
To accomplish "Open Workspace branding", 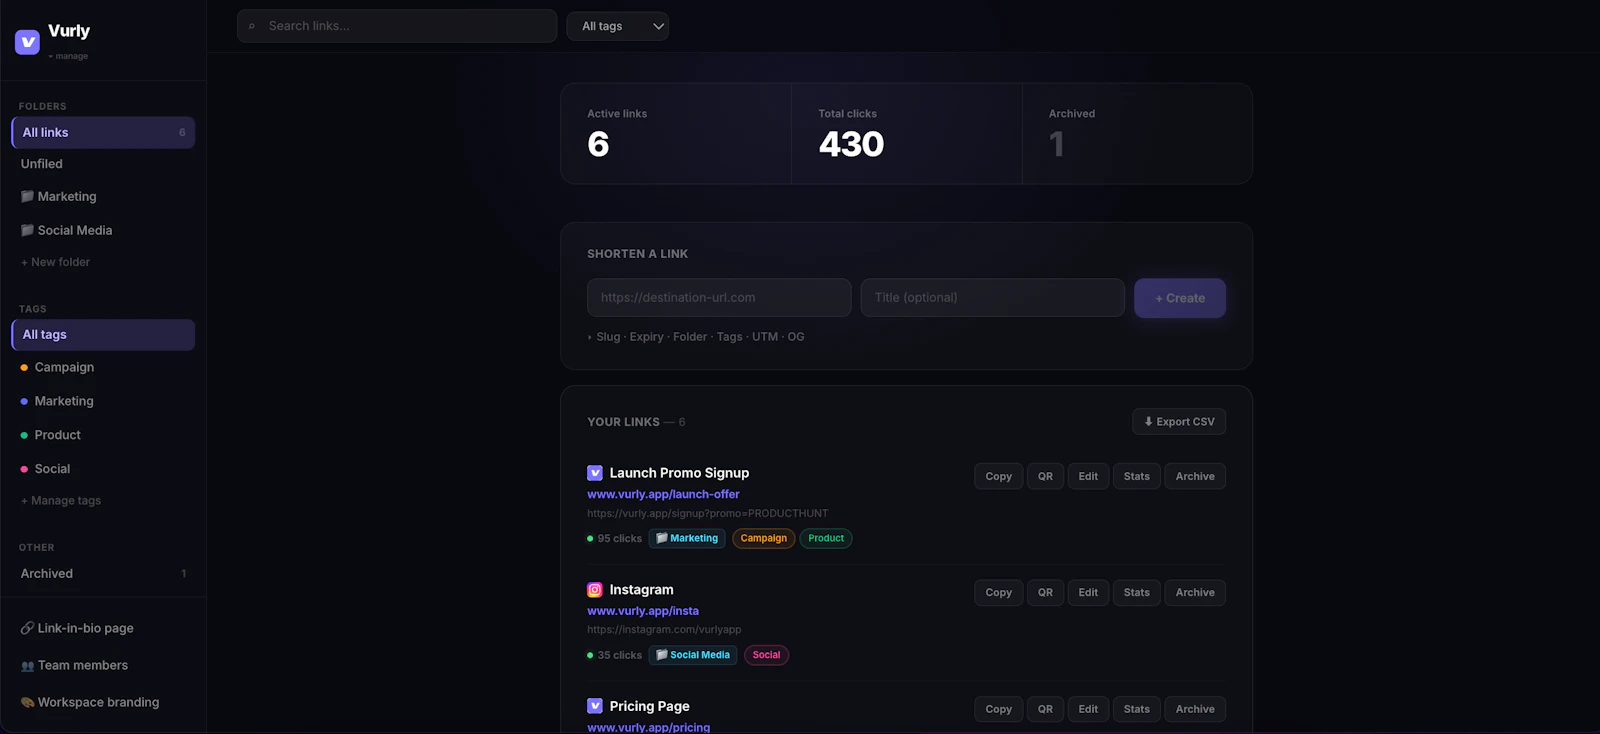I will [103, 702].
